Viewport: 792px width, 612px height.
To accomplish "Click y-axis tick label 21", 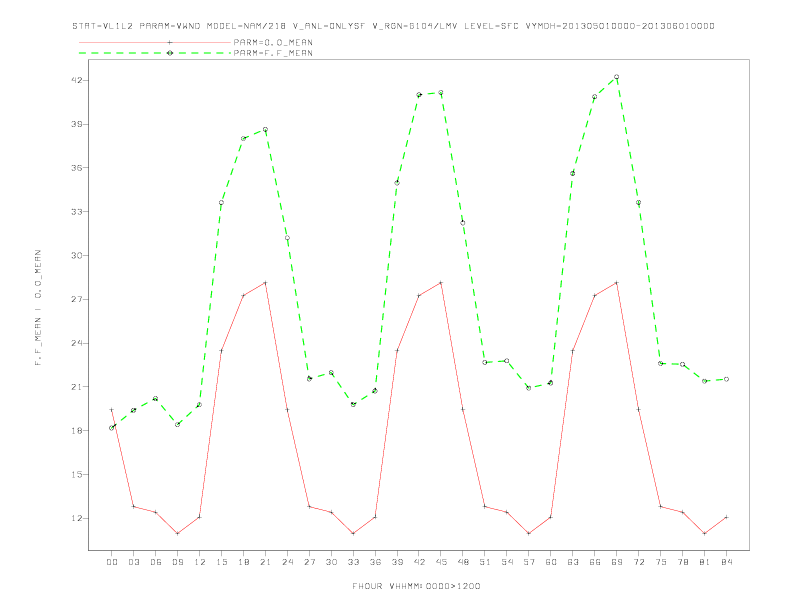I will [76, 387].
